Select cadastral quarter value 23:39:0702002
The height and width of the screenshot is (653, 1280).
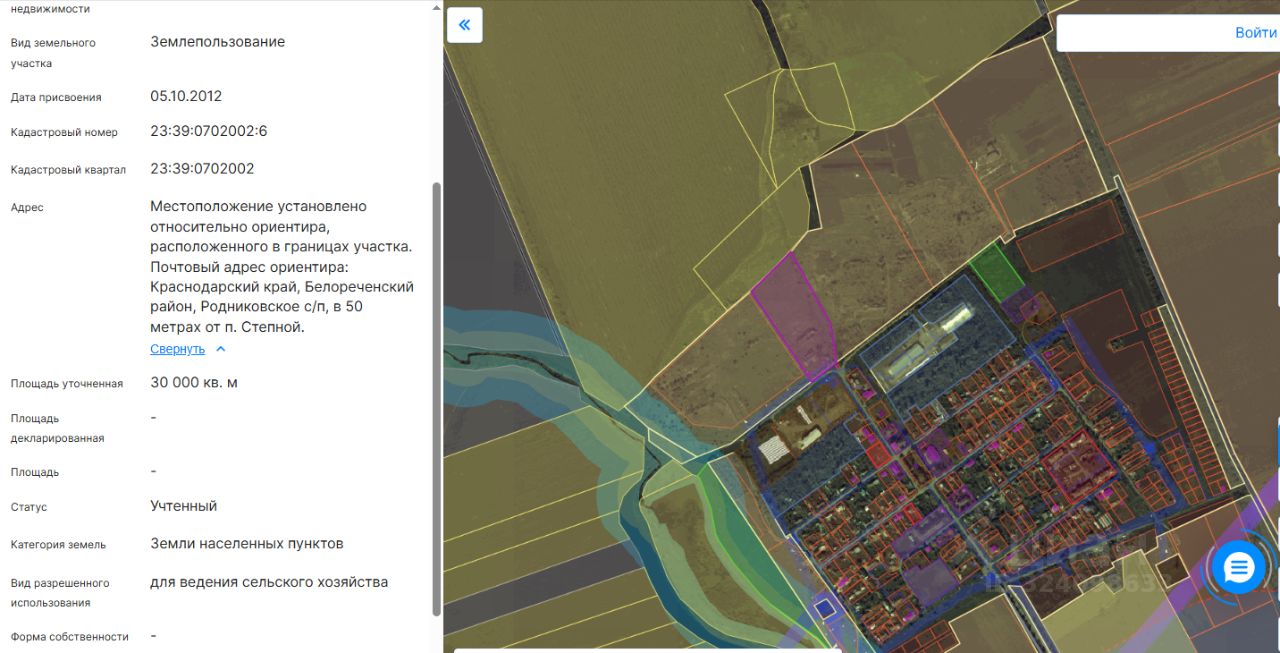pyautogui.click(x=202, y=168)
